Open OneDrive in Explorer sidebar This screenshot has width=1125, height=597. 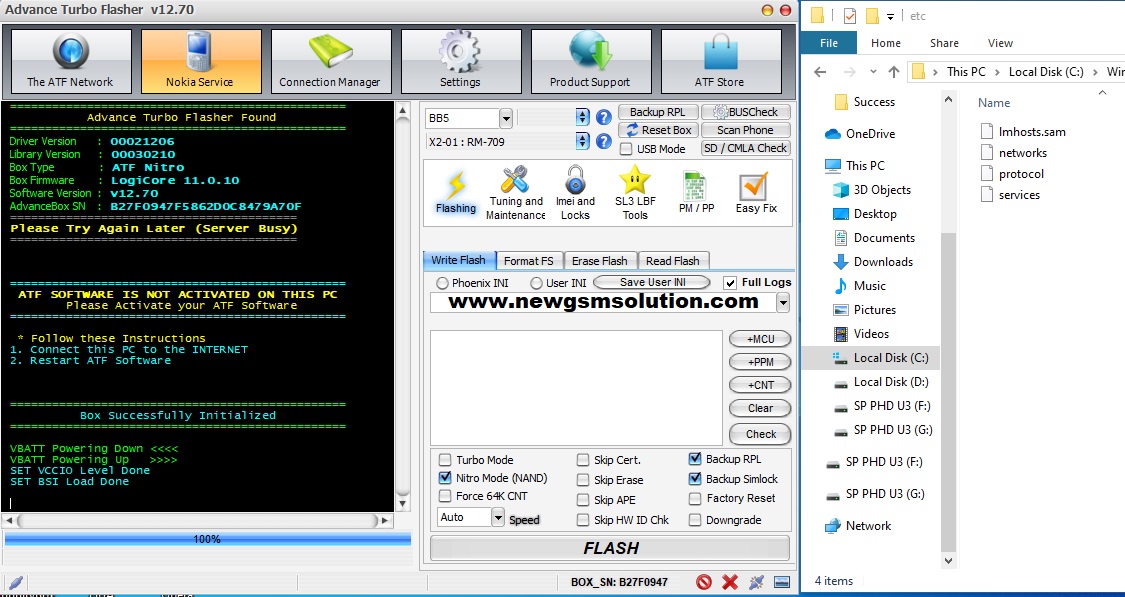(x=860, y=133)
